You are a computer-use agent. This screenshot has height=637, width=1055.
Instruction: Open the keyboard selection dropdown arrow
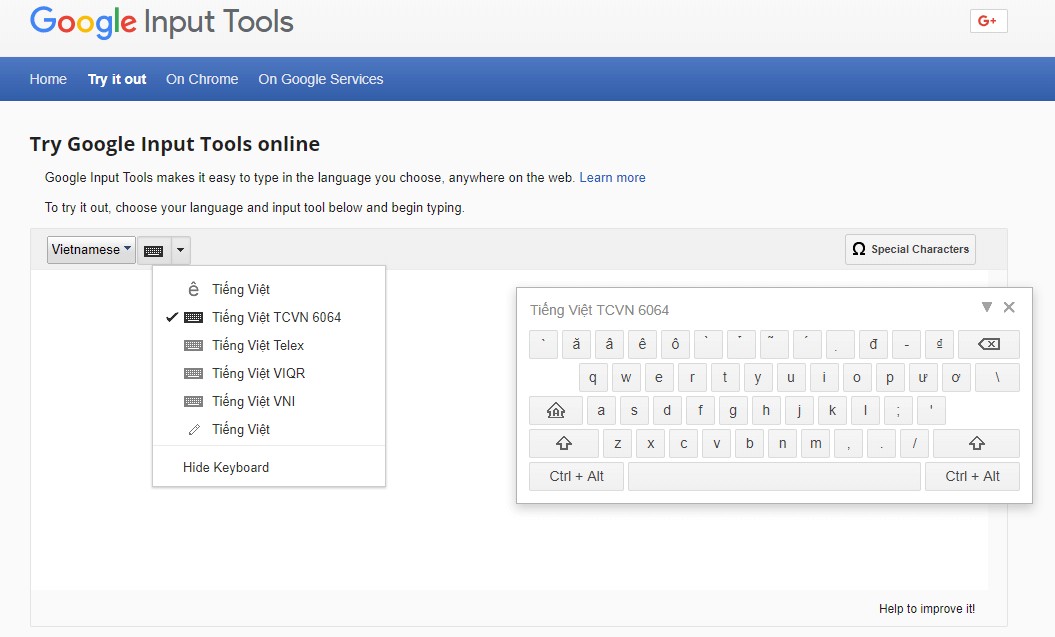point(179,249)
